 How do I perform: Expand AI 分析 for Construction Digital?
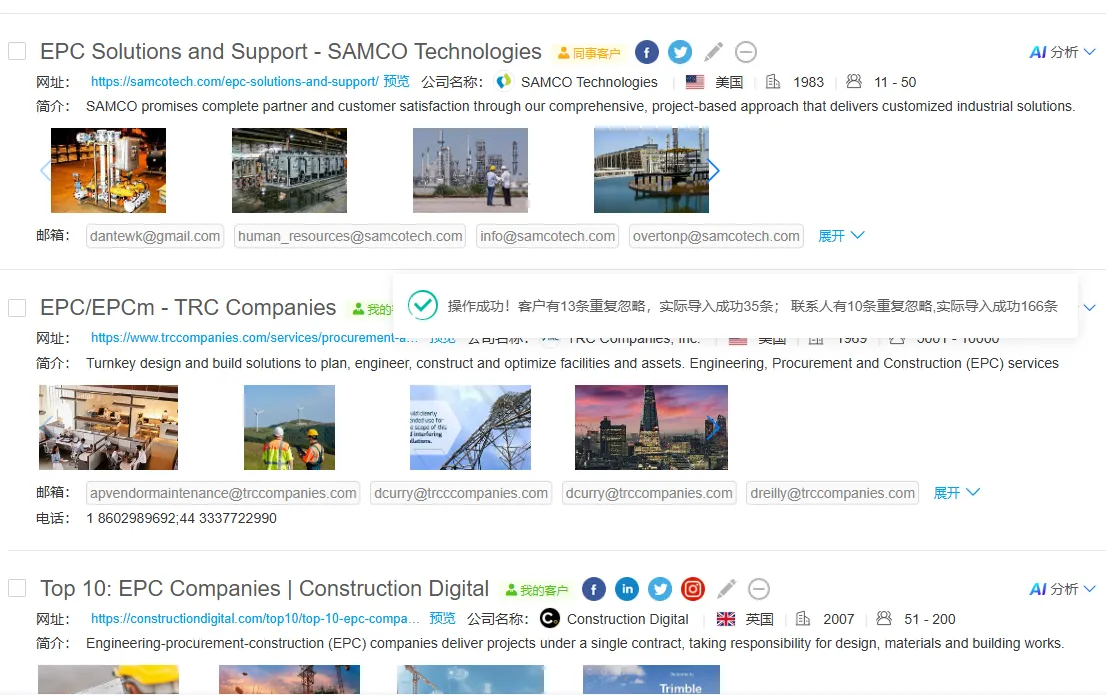[1062, 589]
